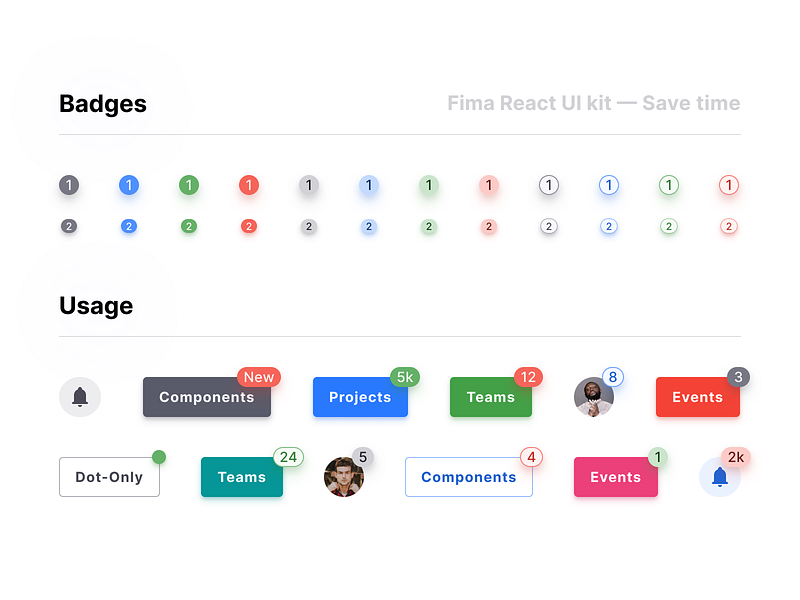Select the red New badge on Components
The width and height of the screenshot is (800, 600).
pyautogui.click(x=259, y=377)
